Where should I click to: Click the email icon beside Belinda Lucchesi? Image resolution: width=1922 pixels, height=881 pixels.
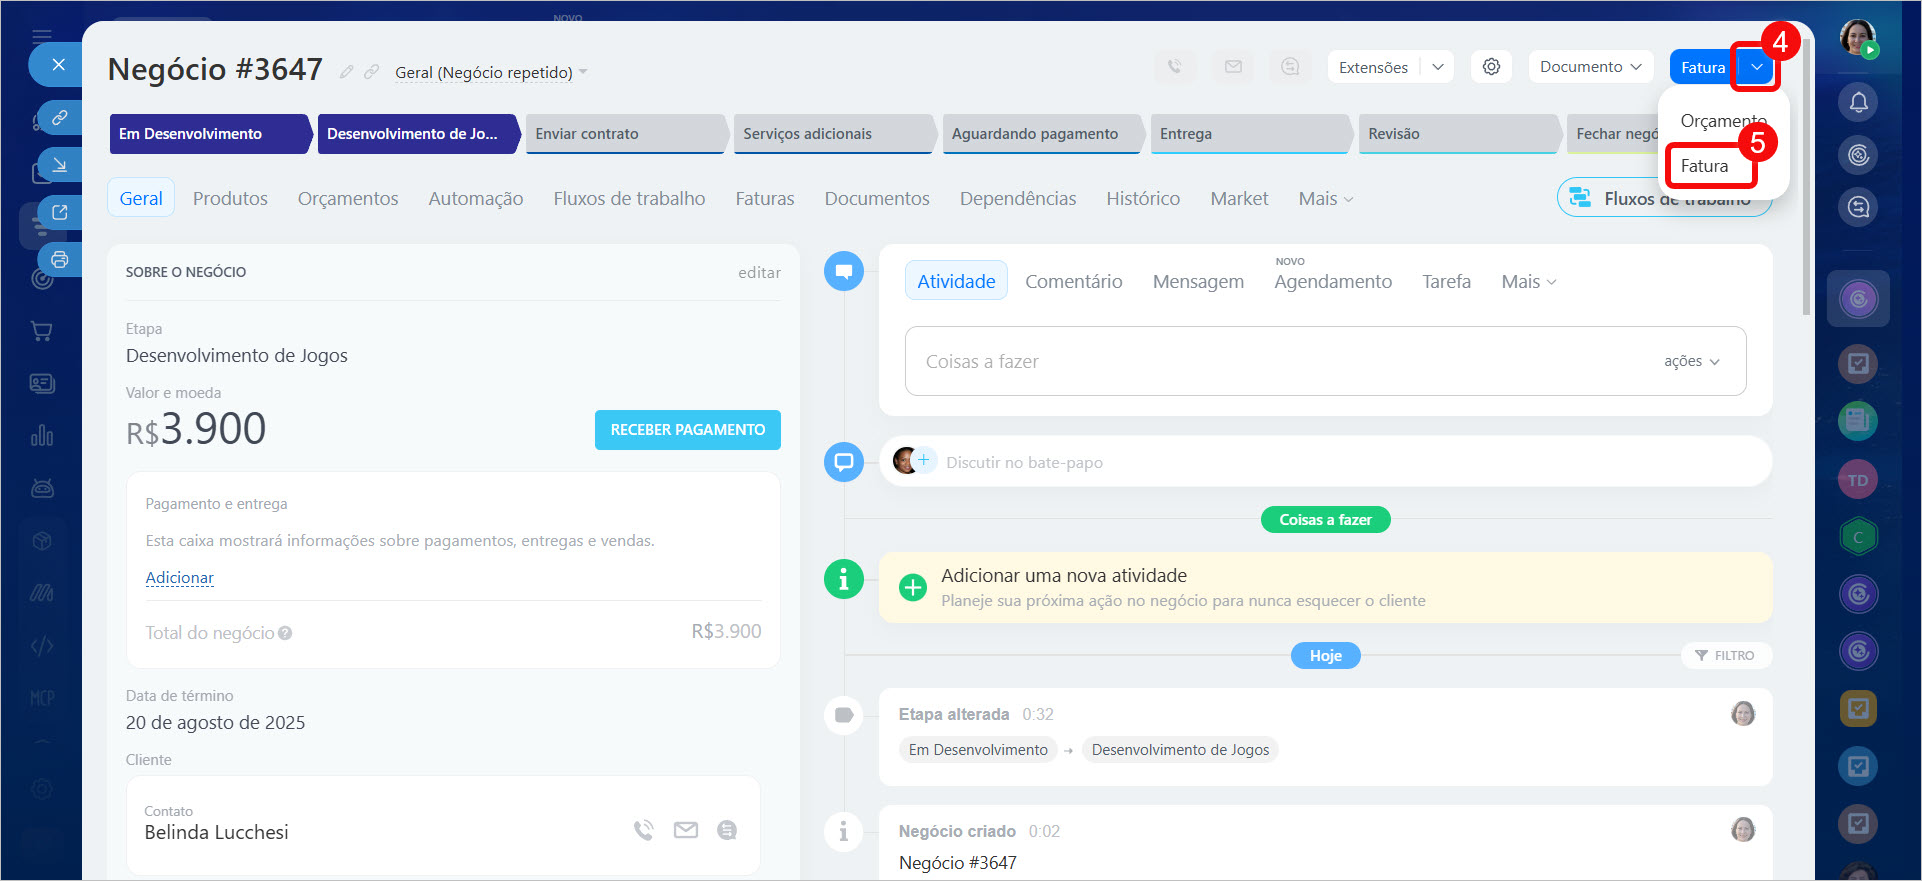(x=686, y=830)
